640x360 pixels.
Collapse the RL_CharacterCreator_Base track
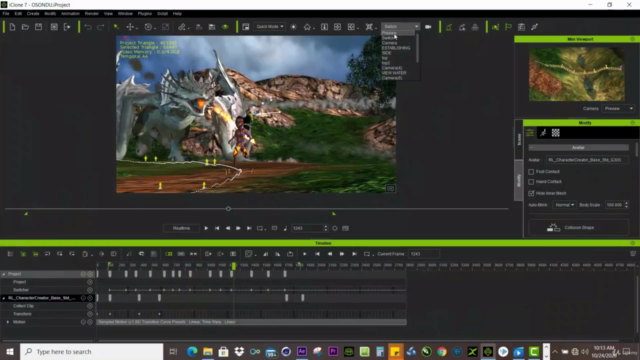(x=4, y=298)
